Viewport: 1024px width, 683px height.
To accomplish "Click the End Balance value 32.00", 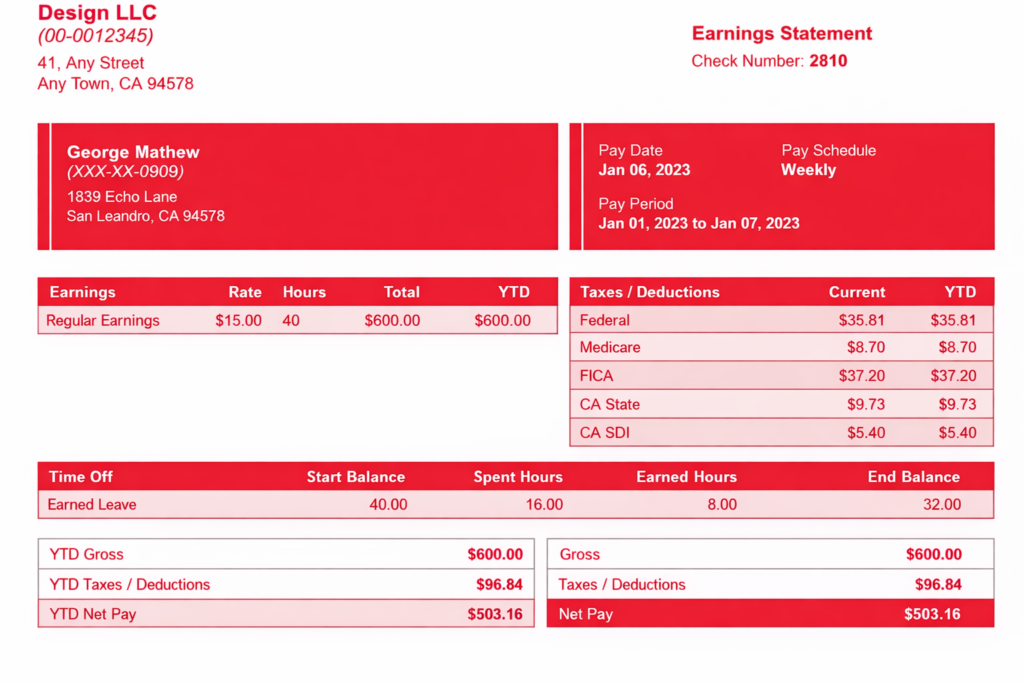I will click(x=941, y=505).
